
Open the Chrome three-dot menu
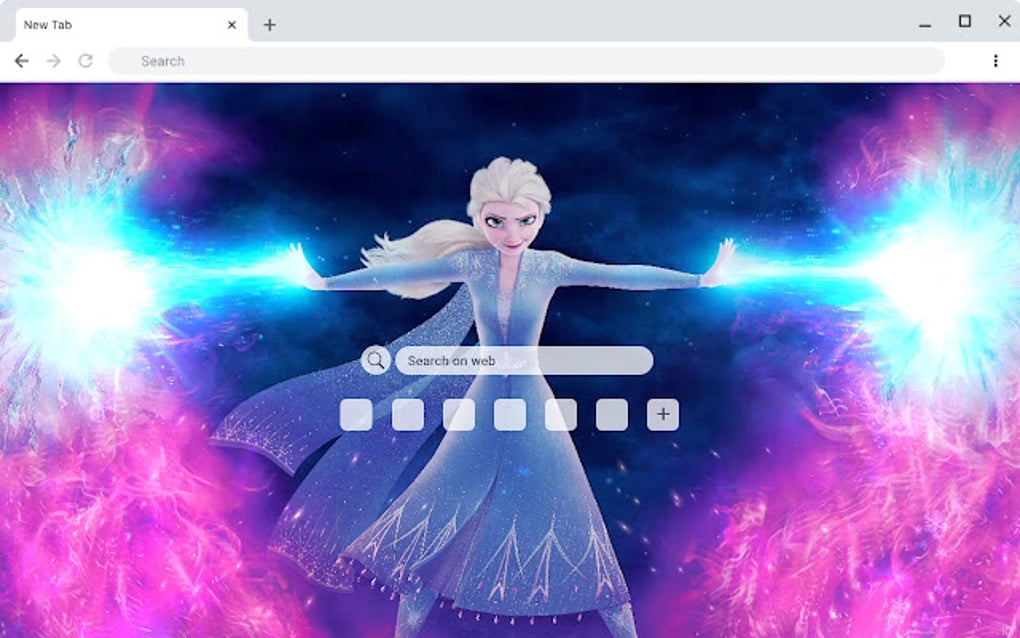tap(996, 60)
